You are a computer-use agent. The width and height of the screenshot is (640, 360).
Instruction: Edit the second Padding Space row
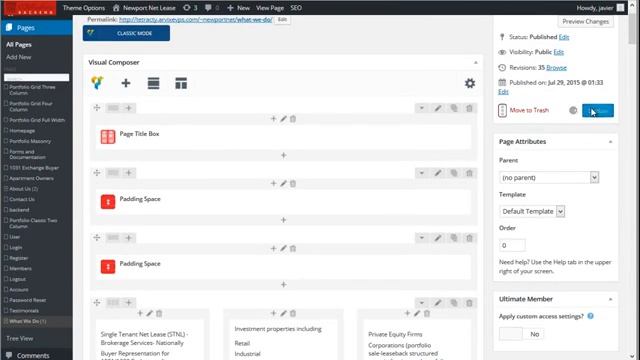click(438, 238)
